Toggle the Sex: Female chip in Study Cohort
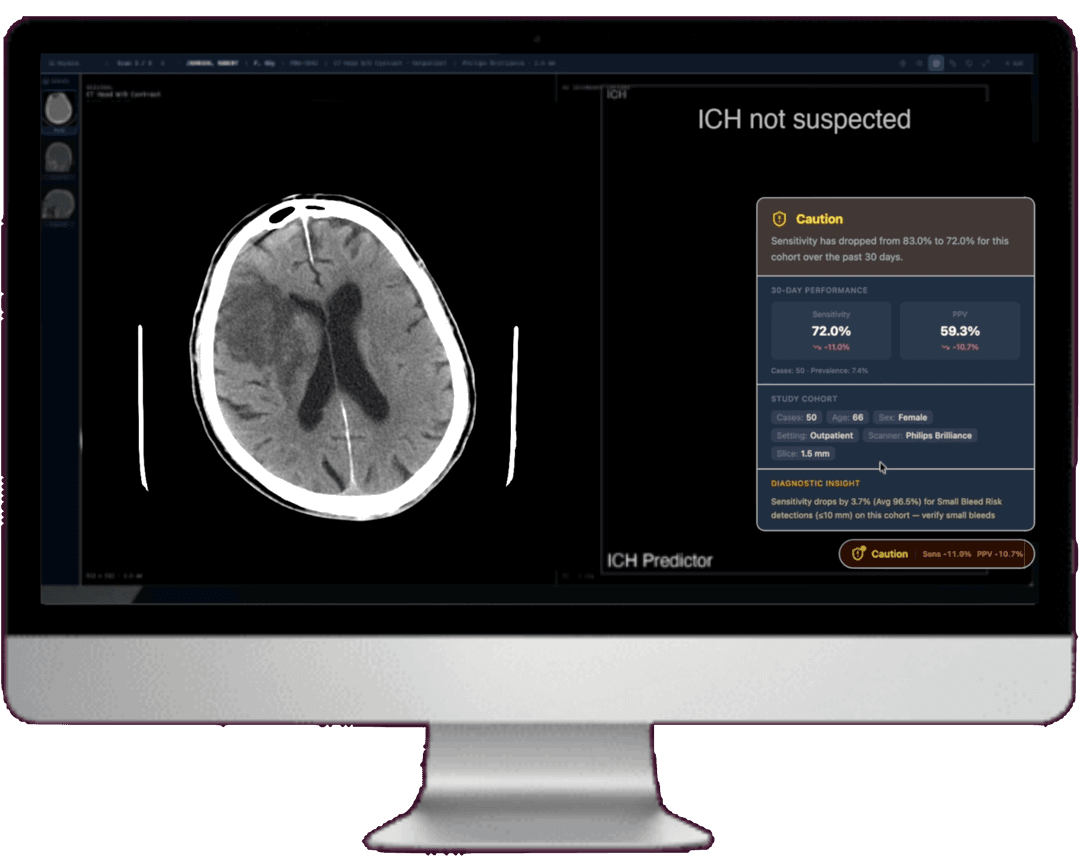The image size is (1080, 864). [902, 417]
